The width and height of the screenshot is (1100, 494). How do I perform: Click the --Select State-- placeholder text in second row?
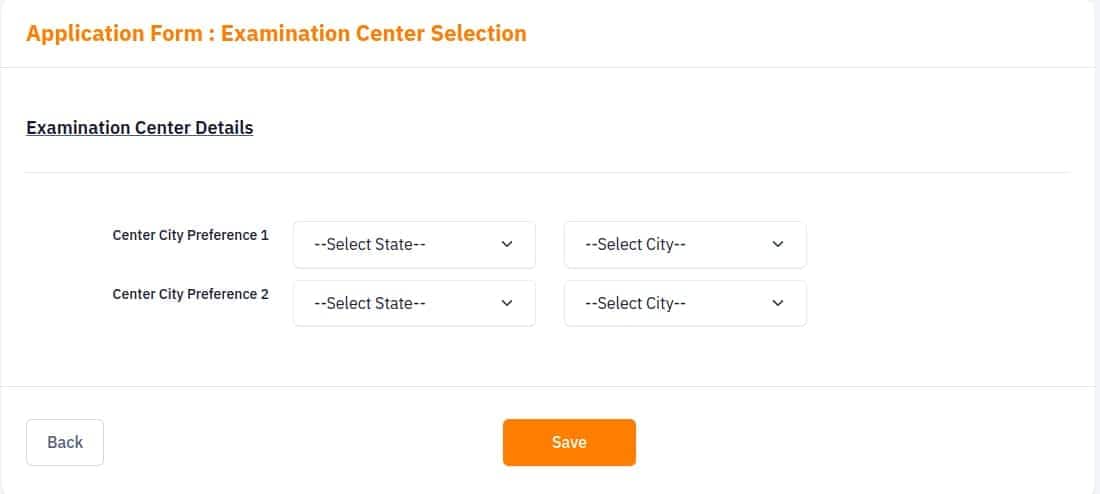coord(370,303)
